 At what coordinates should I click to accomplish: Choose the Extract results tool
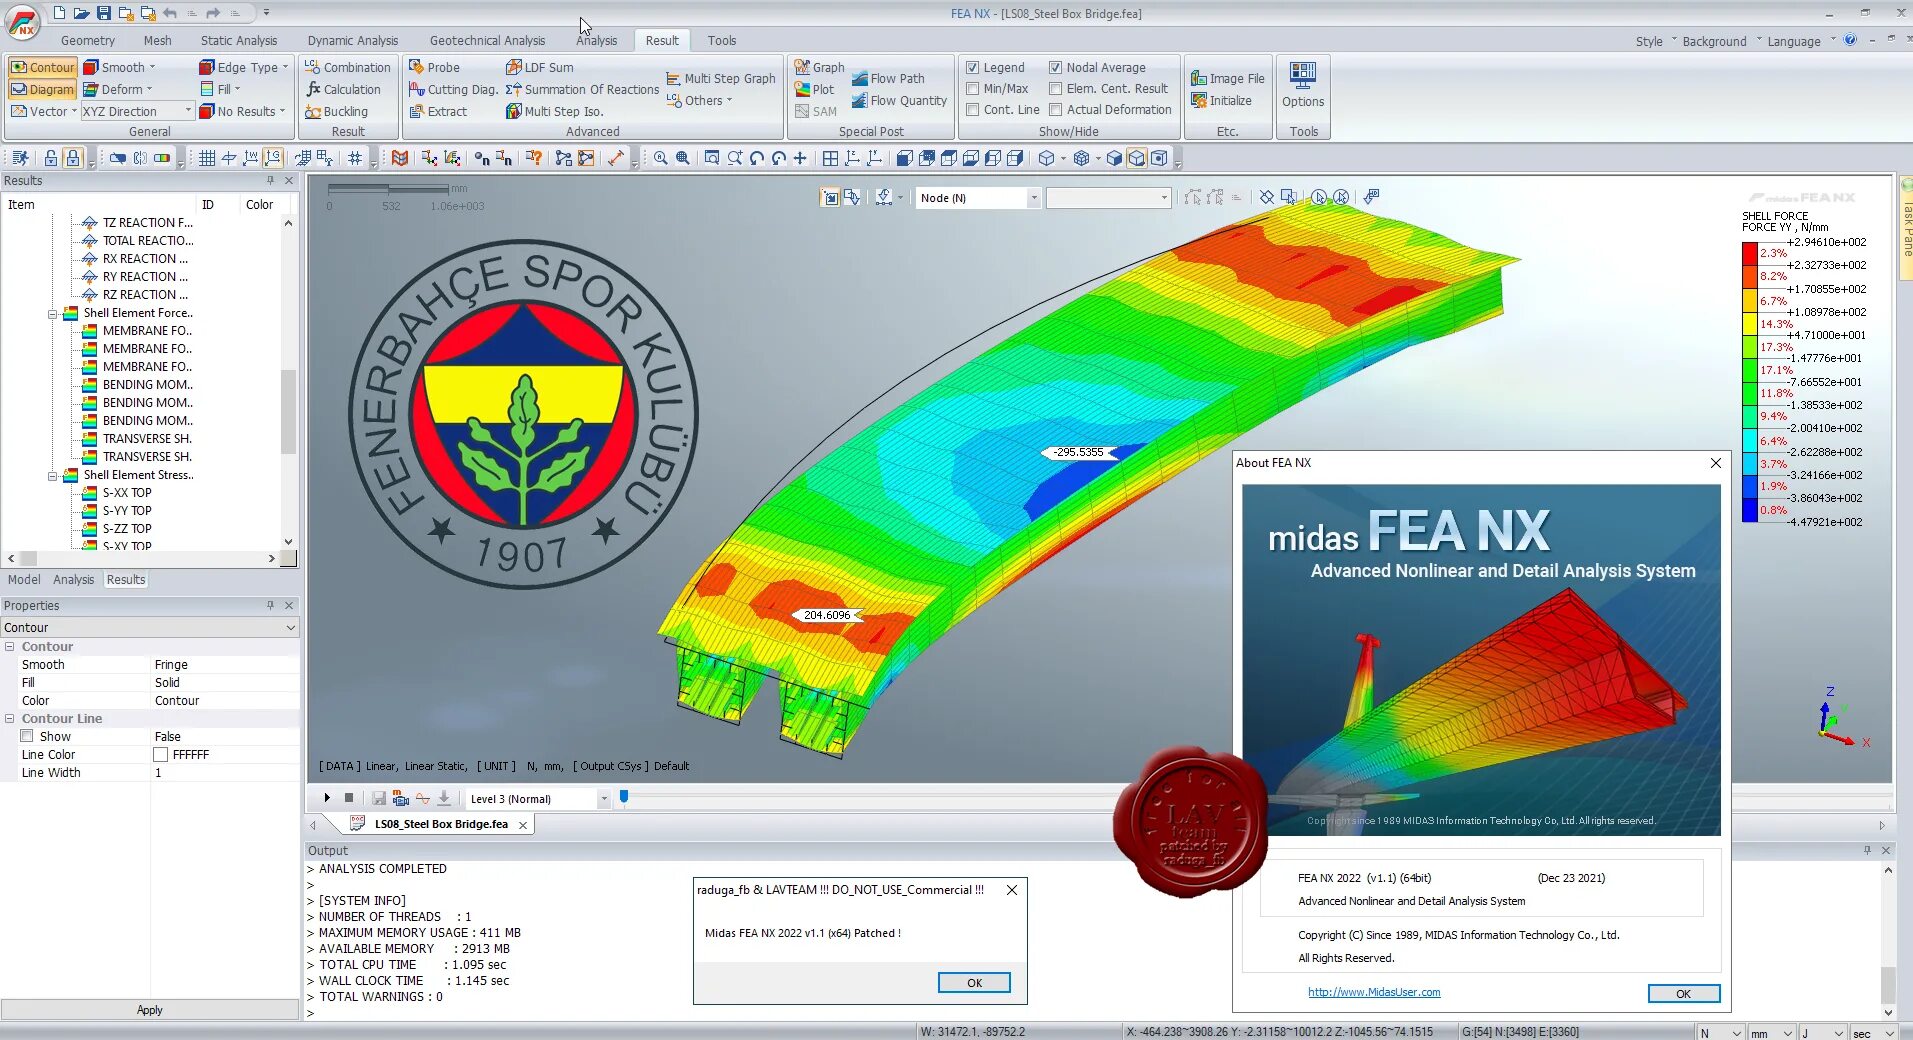(x=438, y=111)
